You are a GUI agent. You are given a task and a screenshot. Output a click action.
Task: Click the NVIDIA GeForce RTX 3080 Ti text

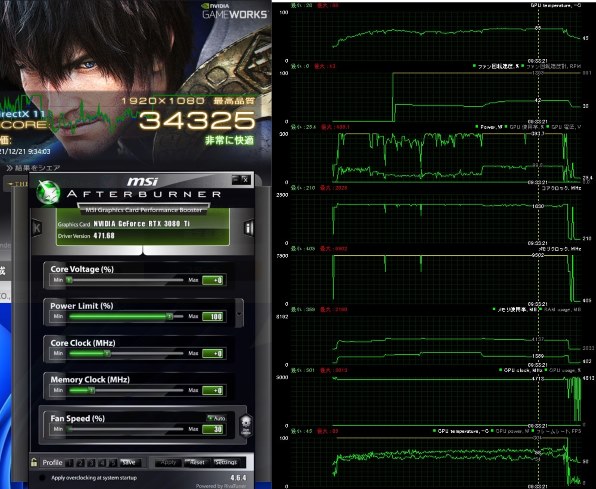point(141,224)
